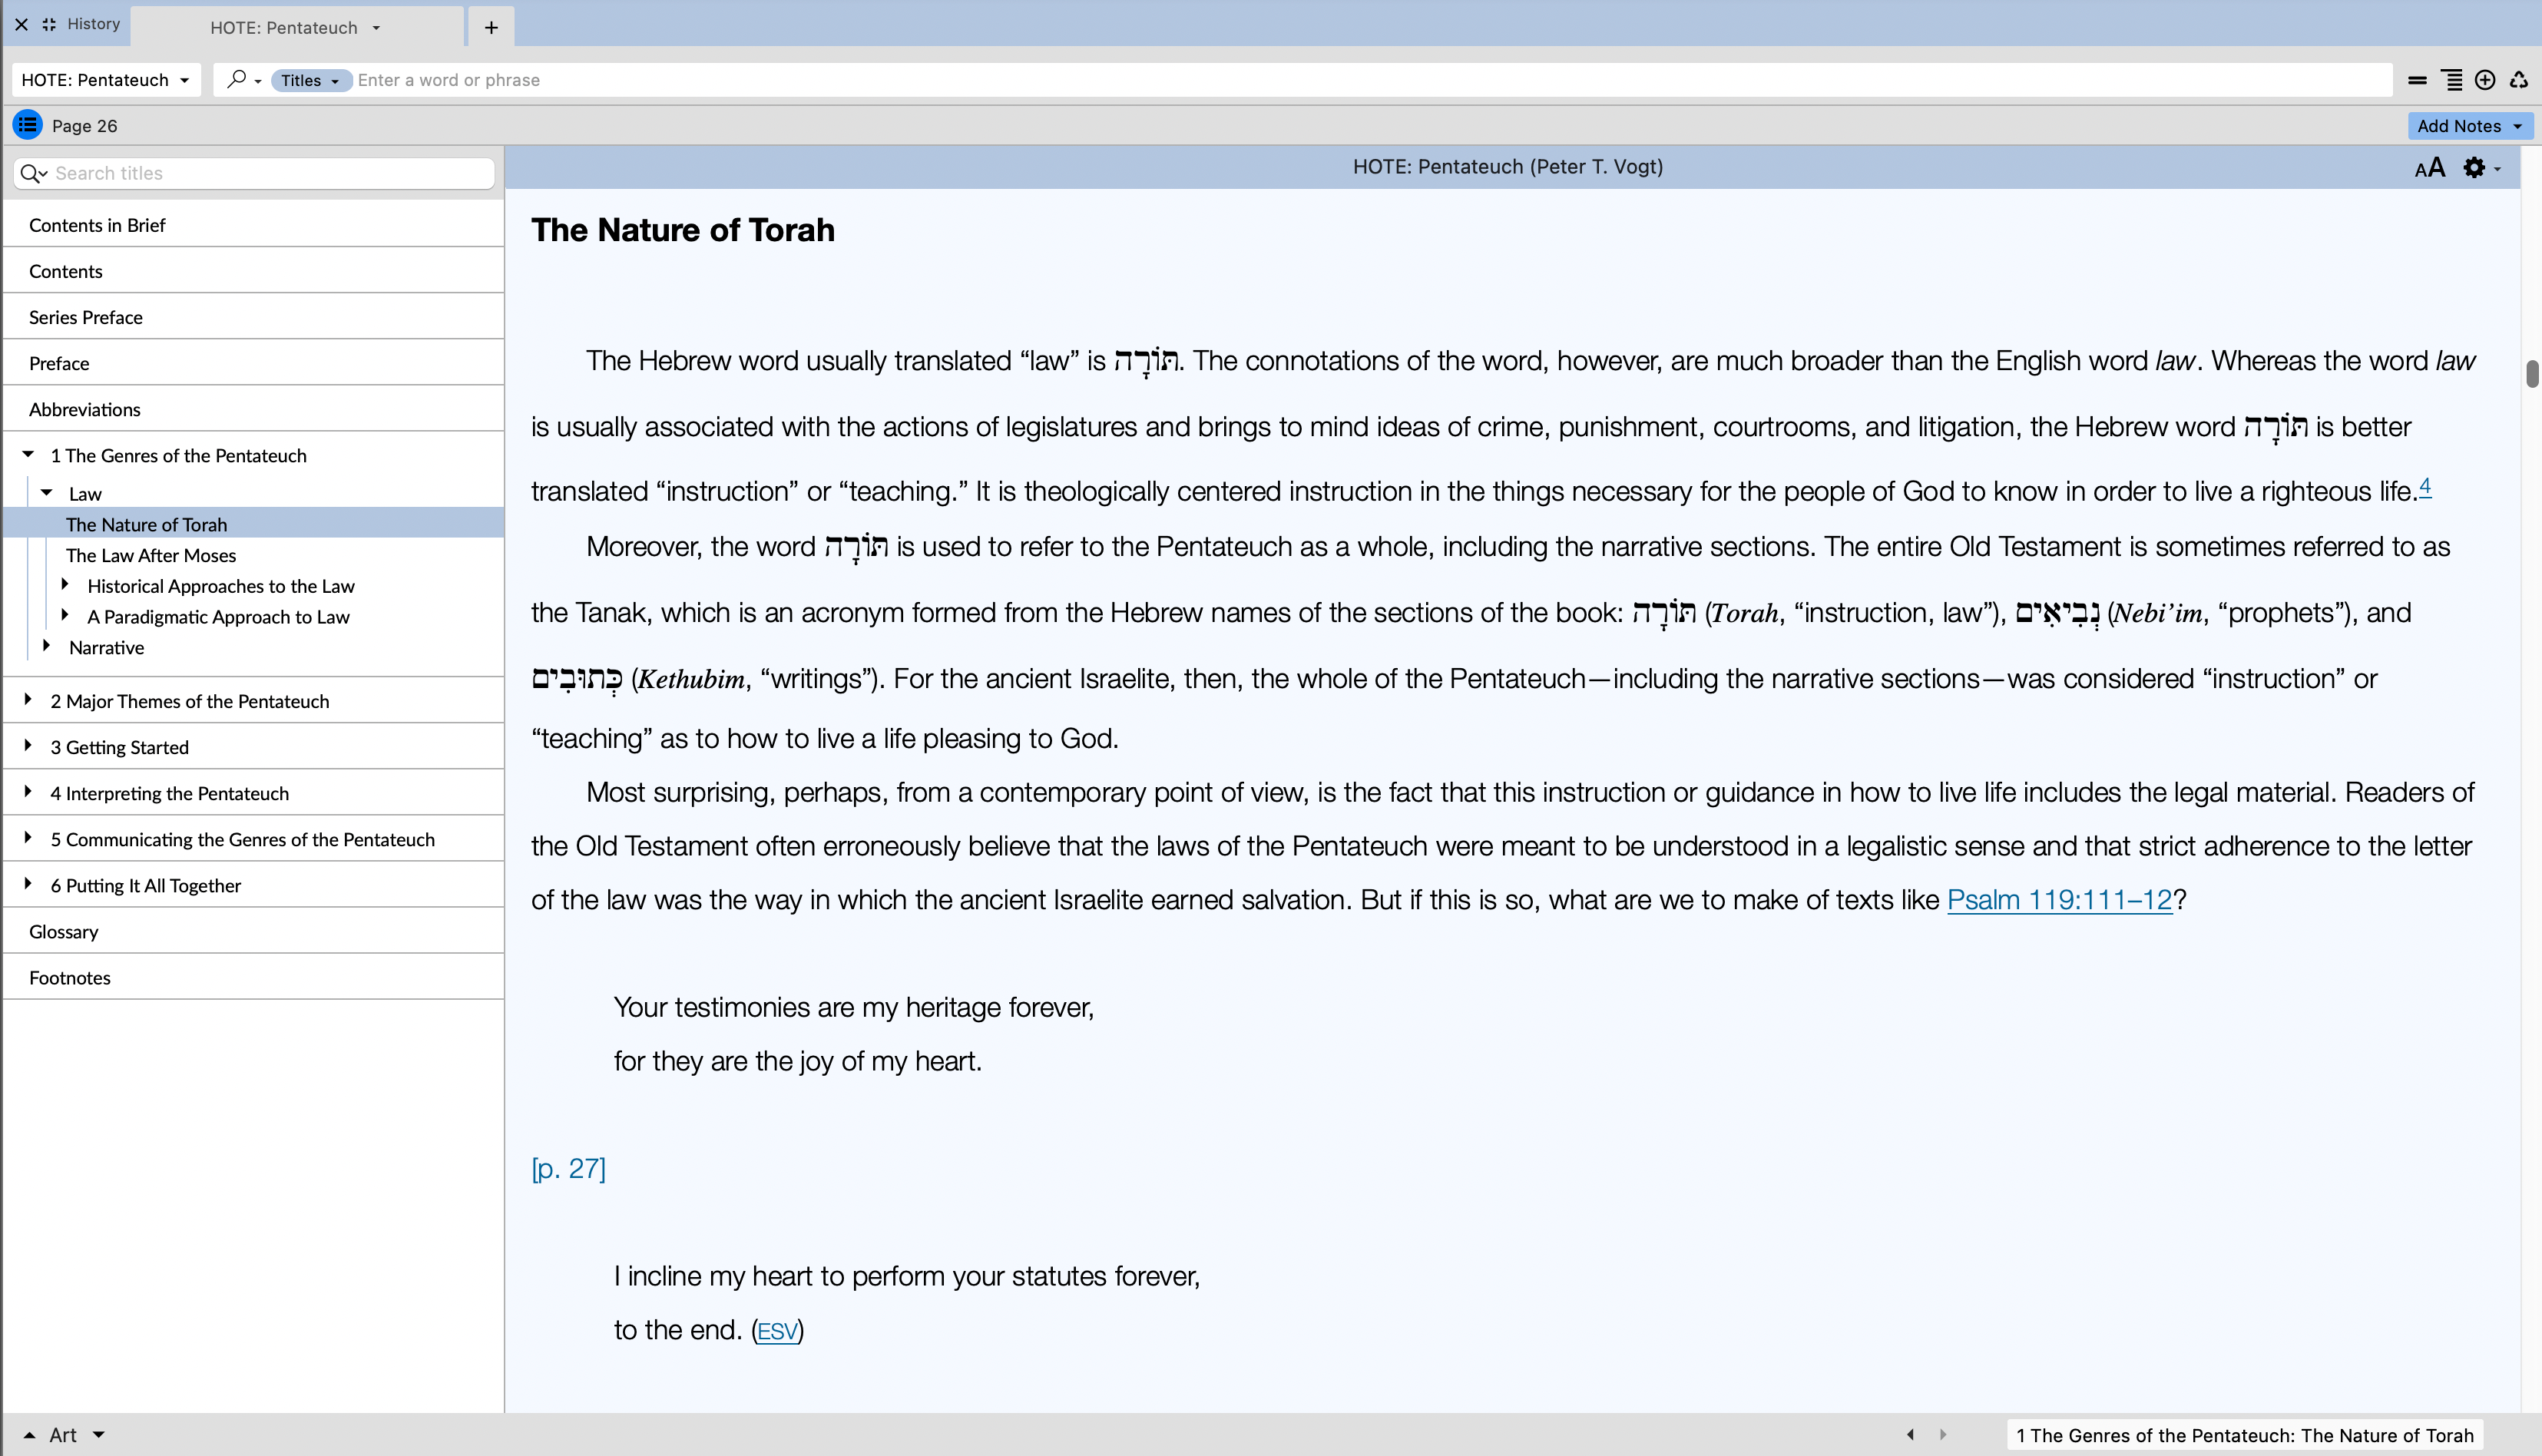This screenshot has height=1456, width=2542.
Task: Open a new tab with plus button
Action: (491, 27)
